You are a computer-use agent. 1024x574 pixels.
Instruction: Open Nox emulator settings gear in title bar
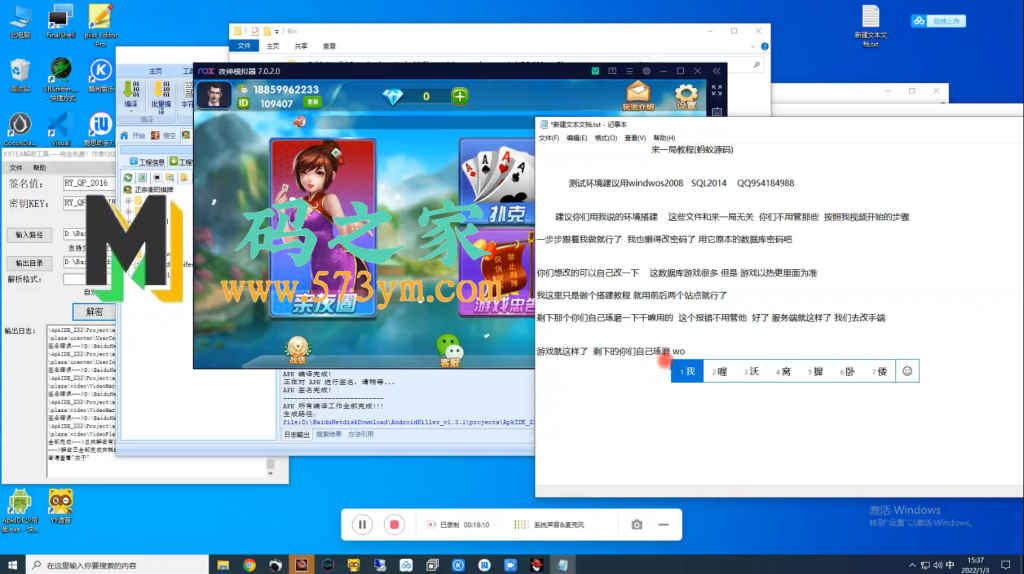[x=647, y=71]
